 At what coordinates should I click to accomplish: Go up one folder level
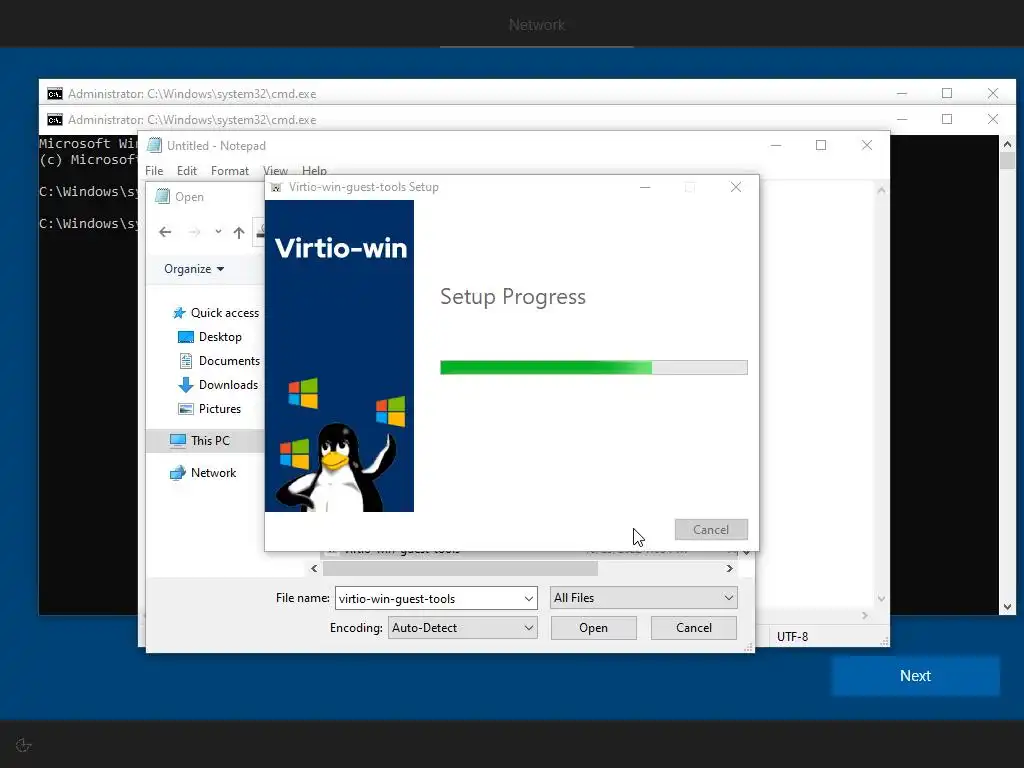(239, 232)
